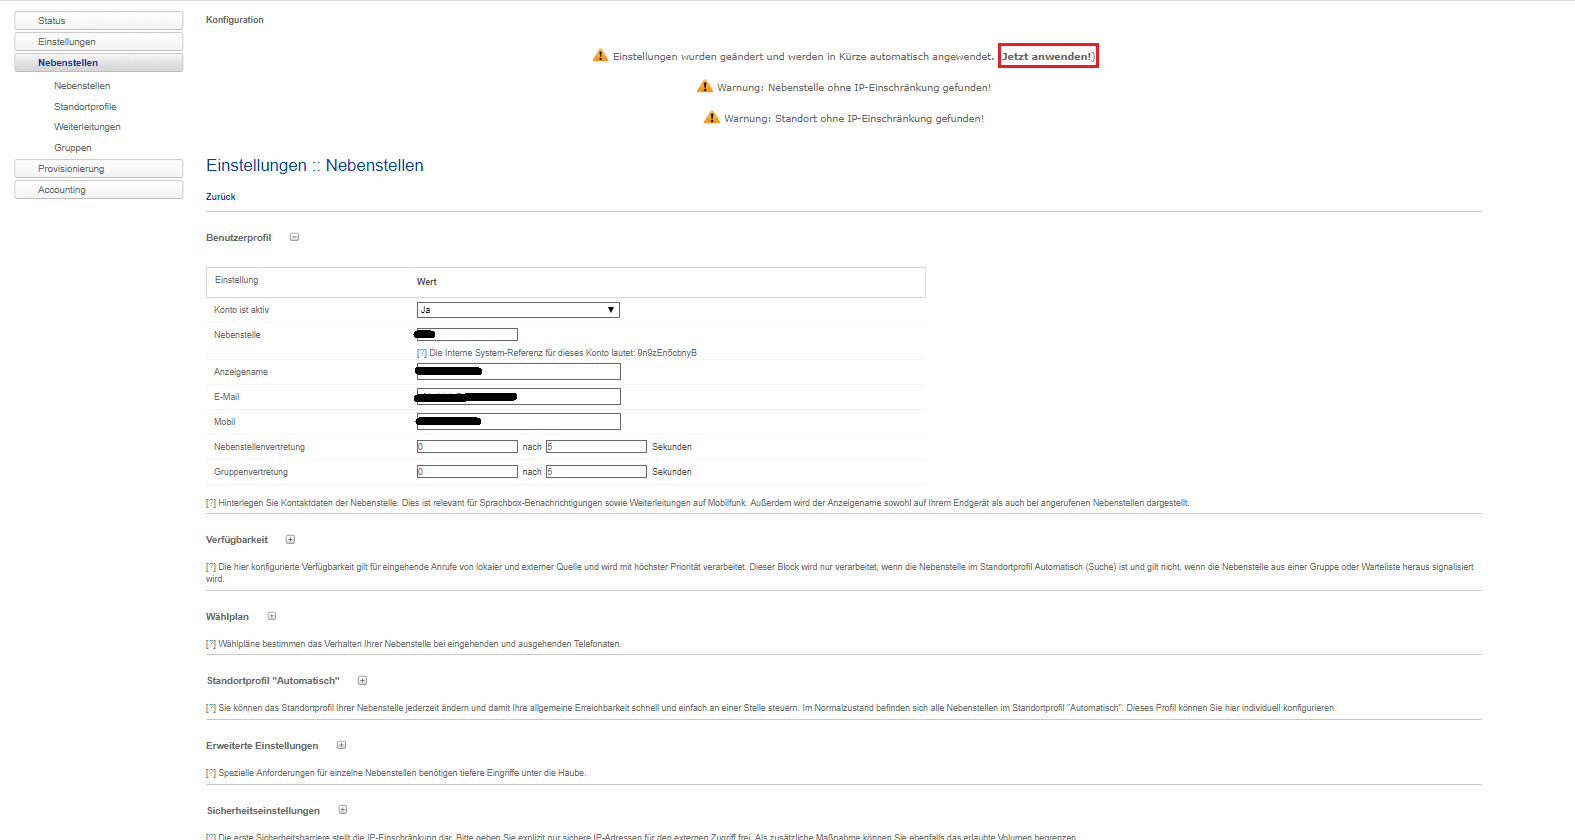Expand the Verfügbarkeit section
Viewport: 1575px width, 840px height.
290,540
